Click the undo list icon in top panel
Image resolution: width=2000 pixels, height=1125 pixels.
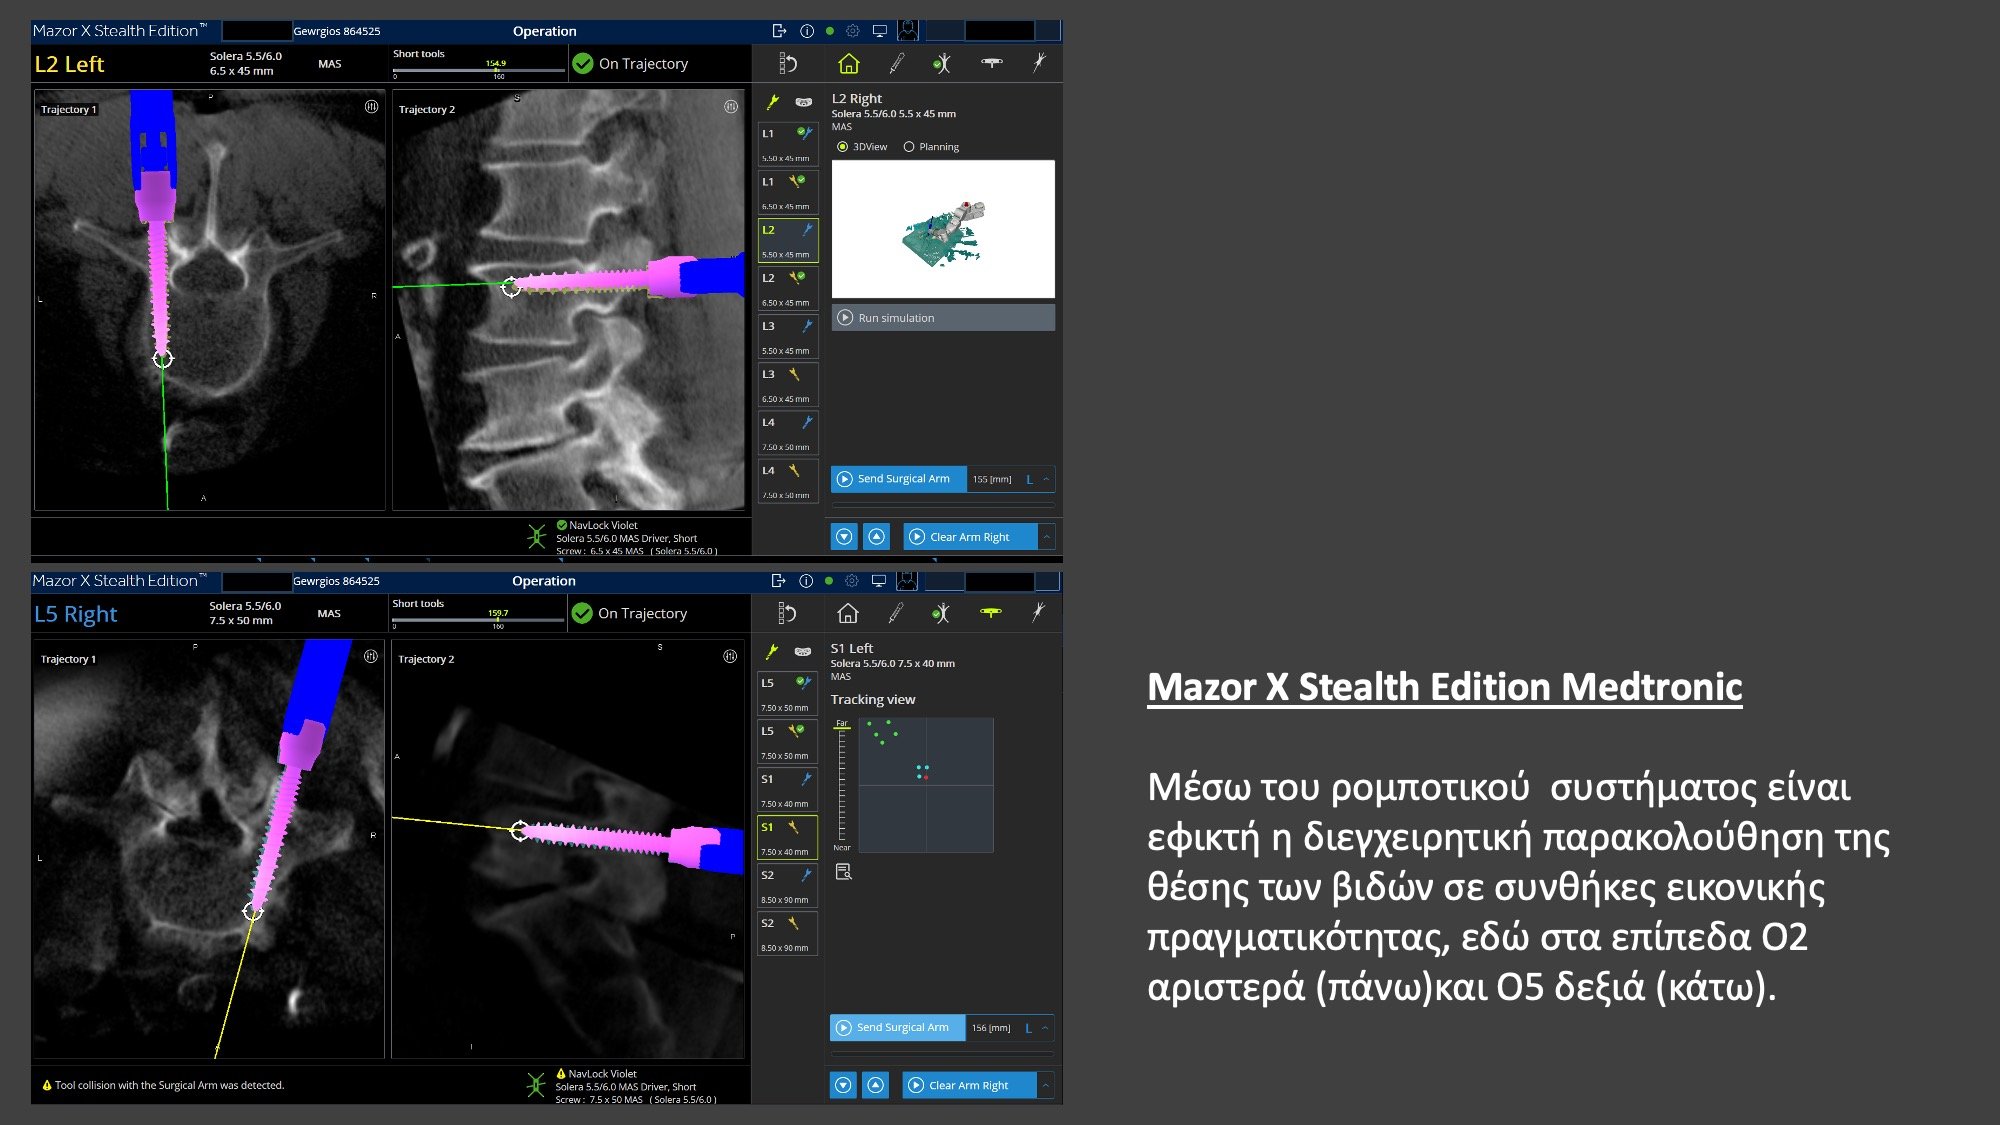point(788,64)
